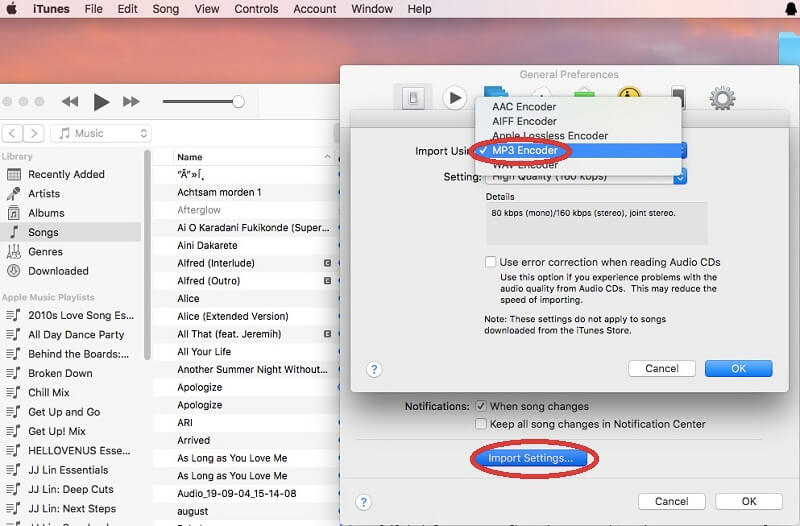
Task: Open help for the import settings dialog
Action: 374,369
